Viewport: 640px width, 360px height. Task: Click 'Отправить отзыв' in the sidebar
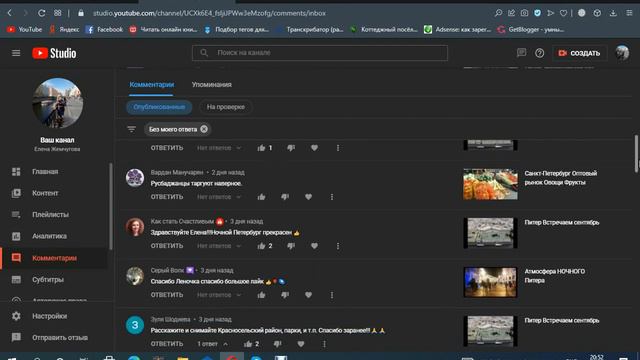point(60,338)
